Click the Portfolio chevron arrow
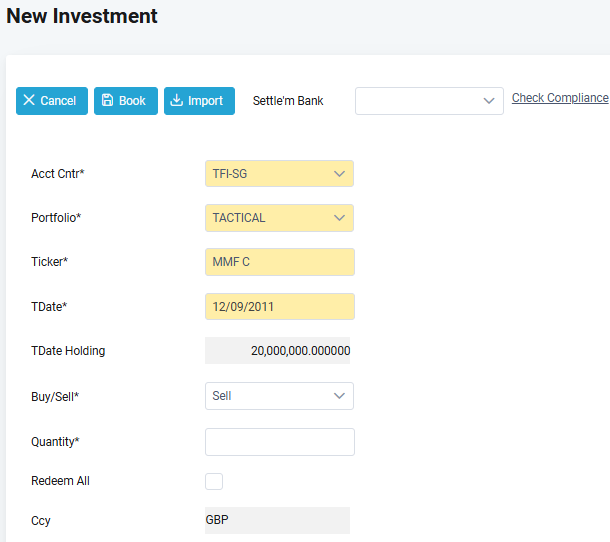 [339, 218]
